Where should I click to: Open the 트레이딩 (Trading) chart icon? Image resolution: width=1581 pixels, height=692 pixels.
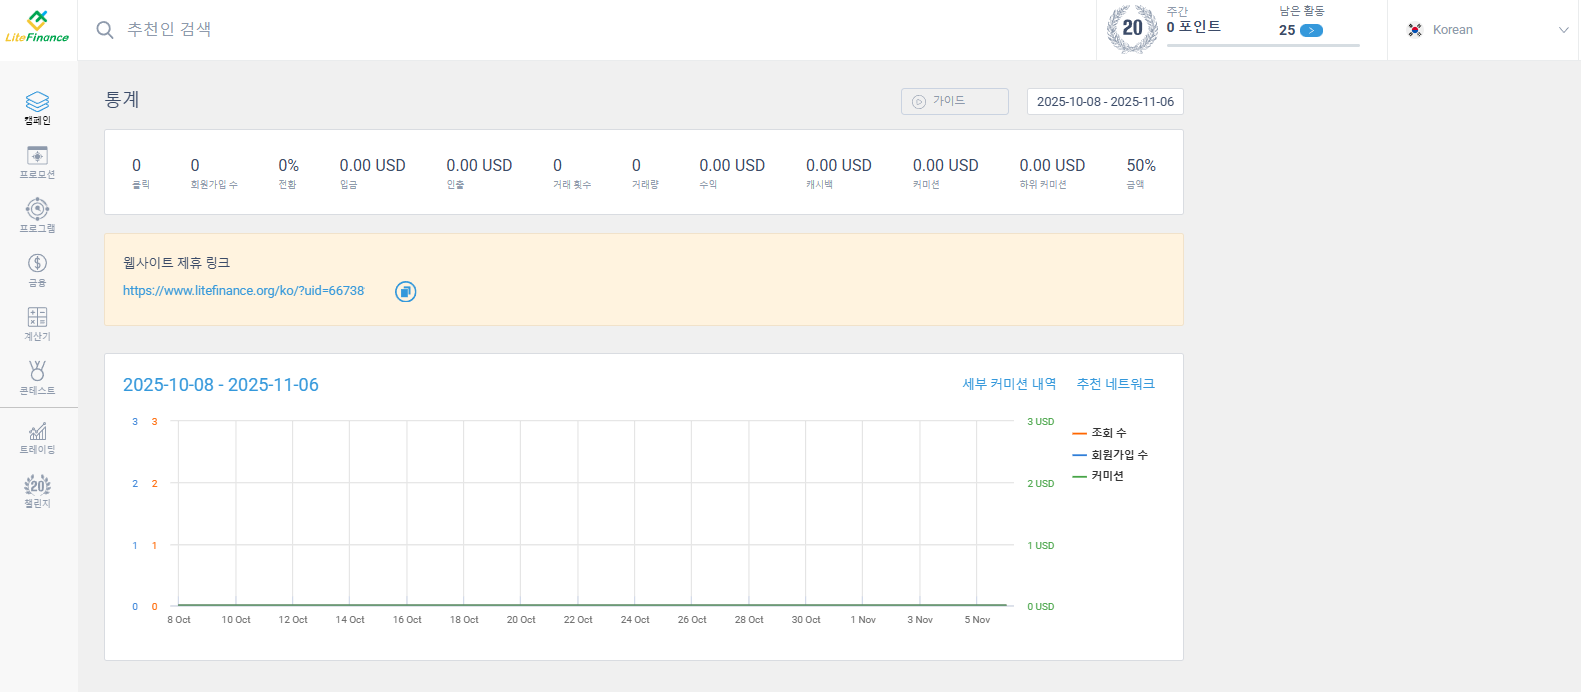point(37,438)
